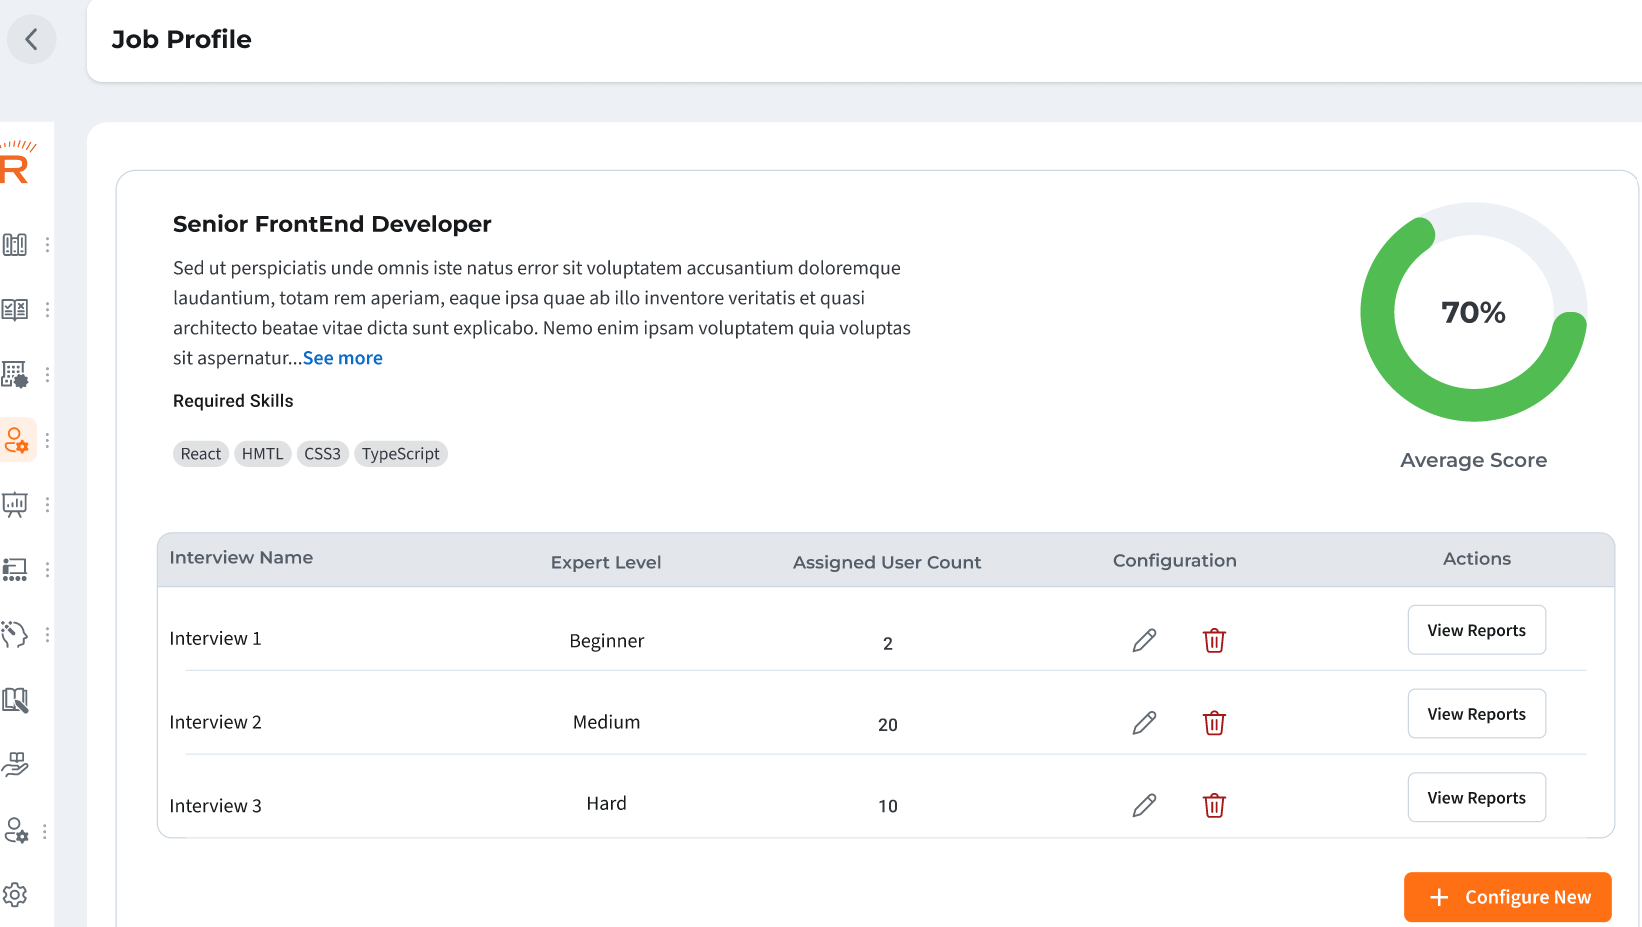Click the Configure New button
1642x927 pixels.
pos(1507,897)
